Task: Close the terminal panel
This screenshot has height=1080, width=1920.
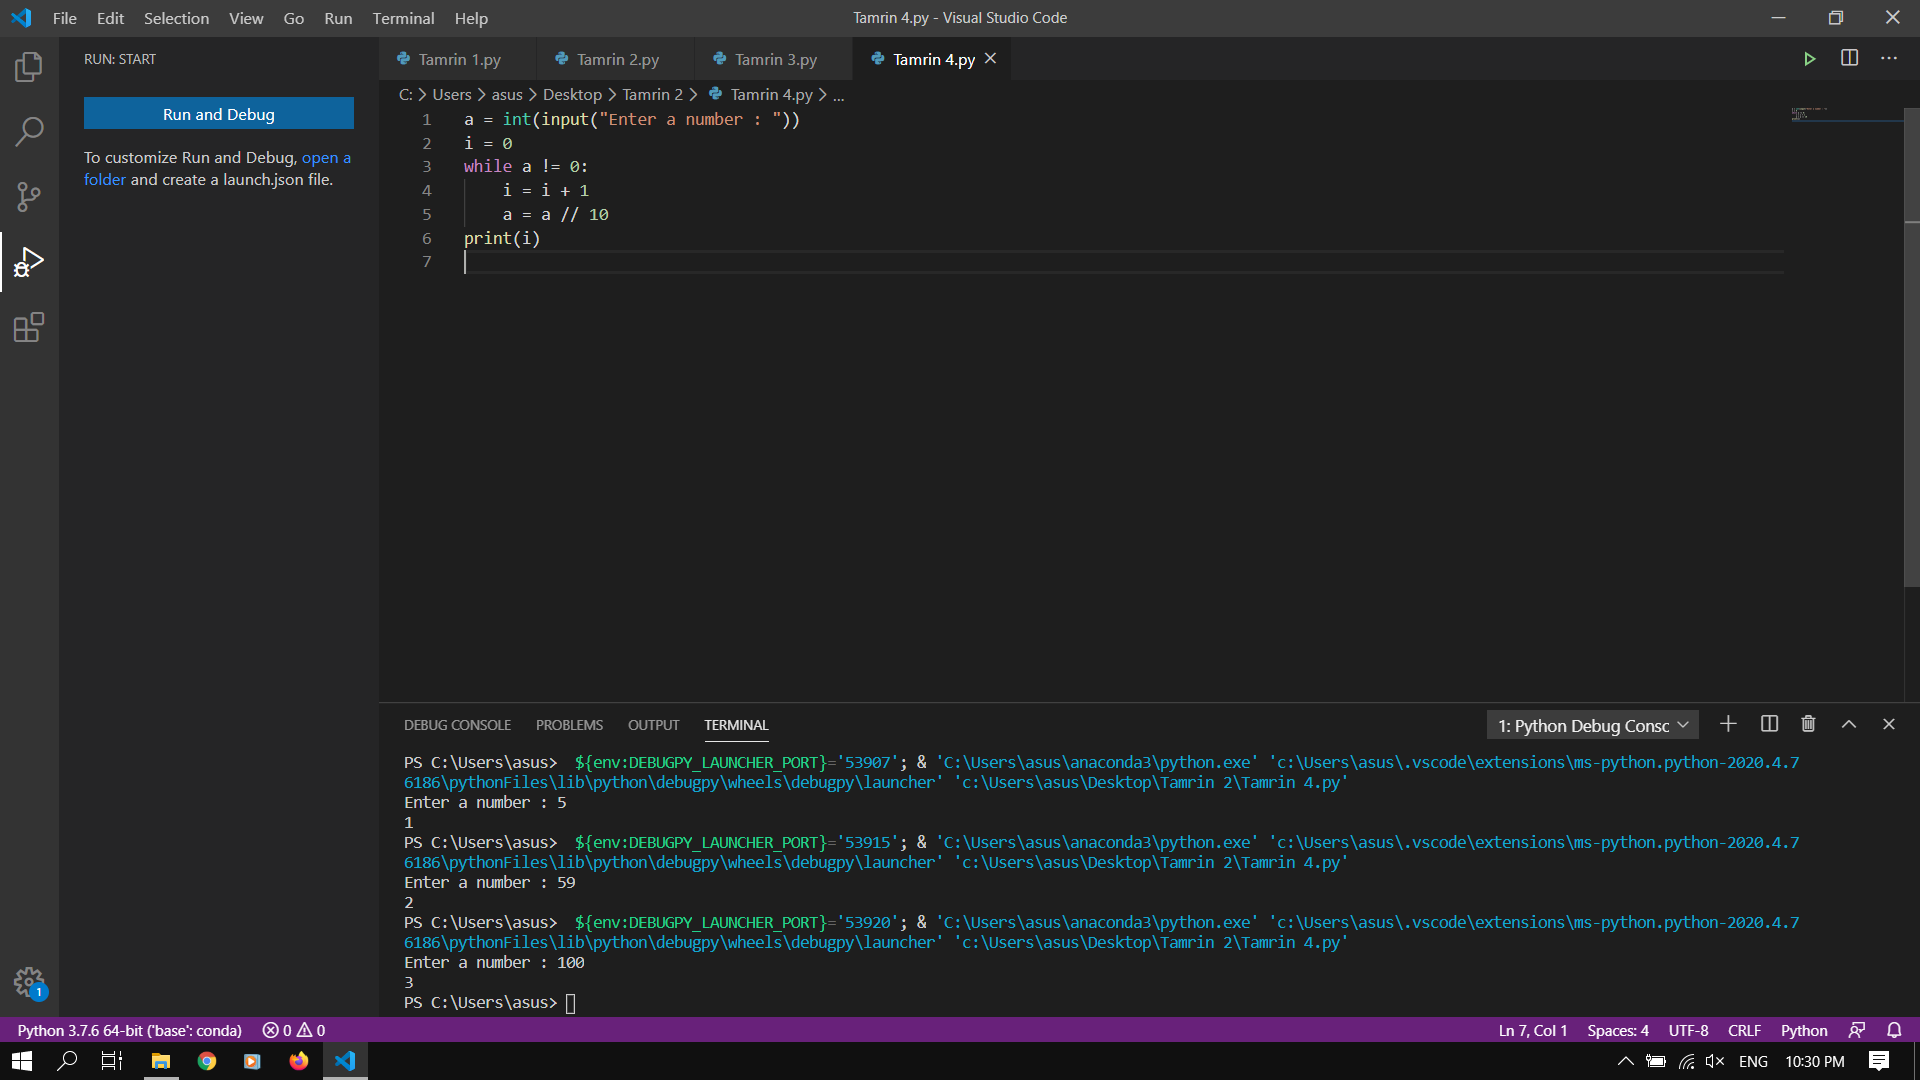Action: (1889, 724)
